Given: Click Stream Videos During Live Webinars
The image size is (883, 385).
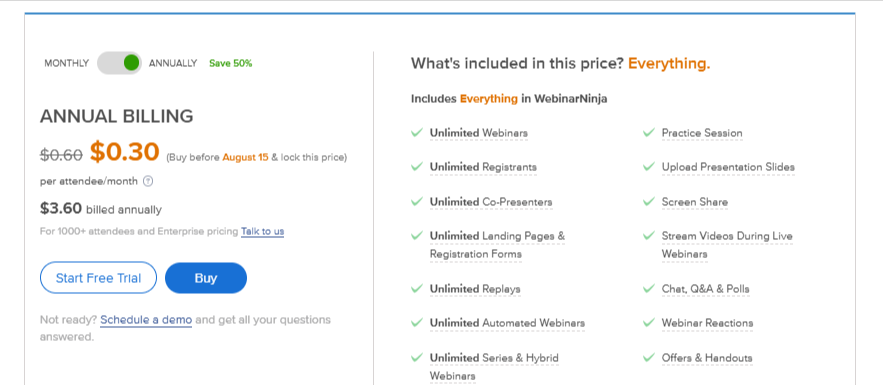Looking at the screenshot, I should tap(727, 245).
